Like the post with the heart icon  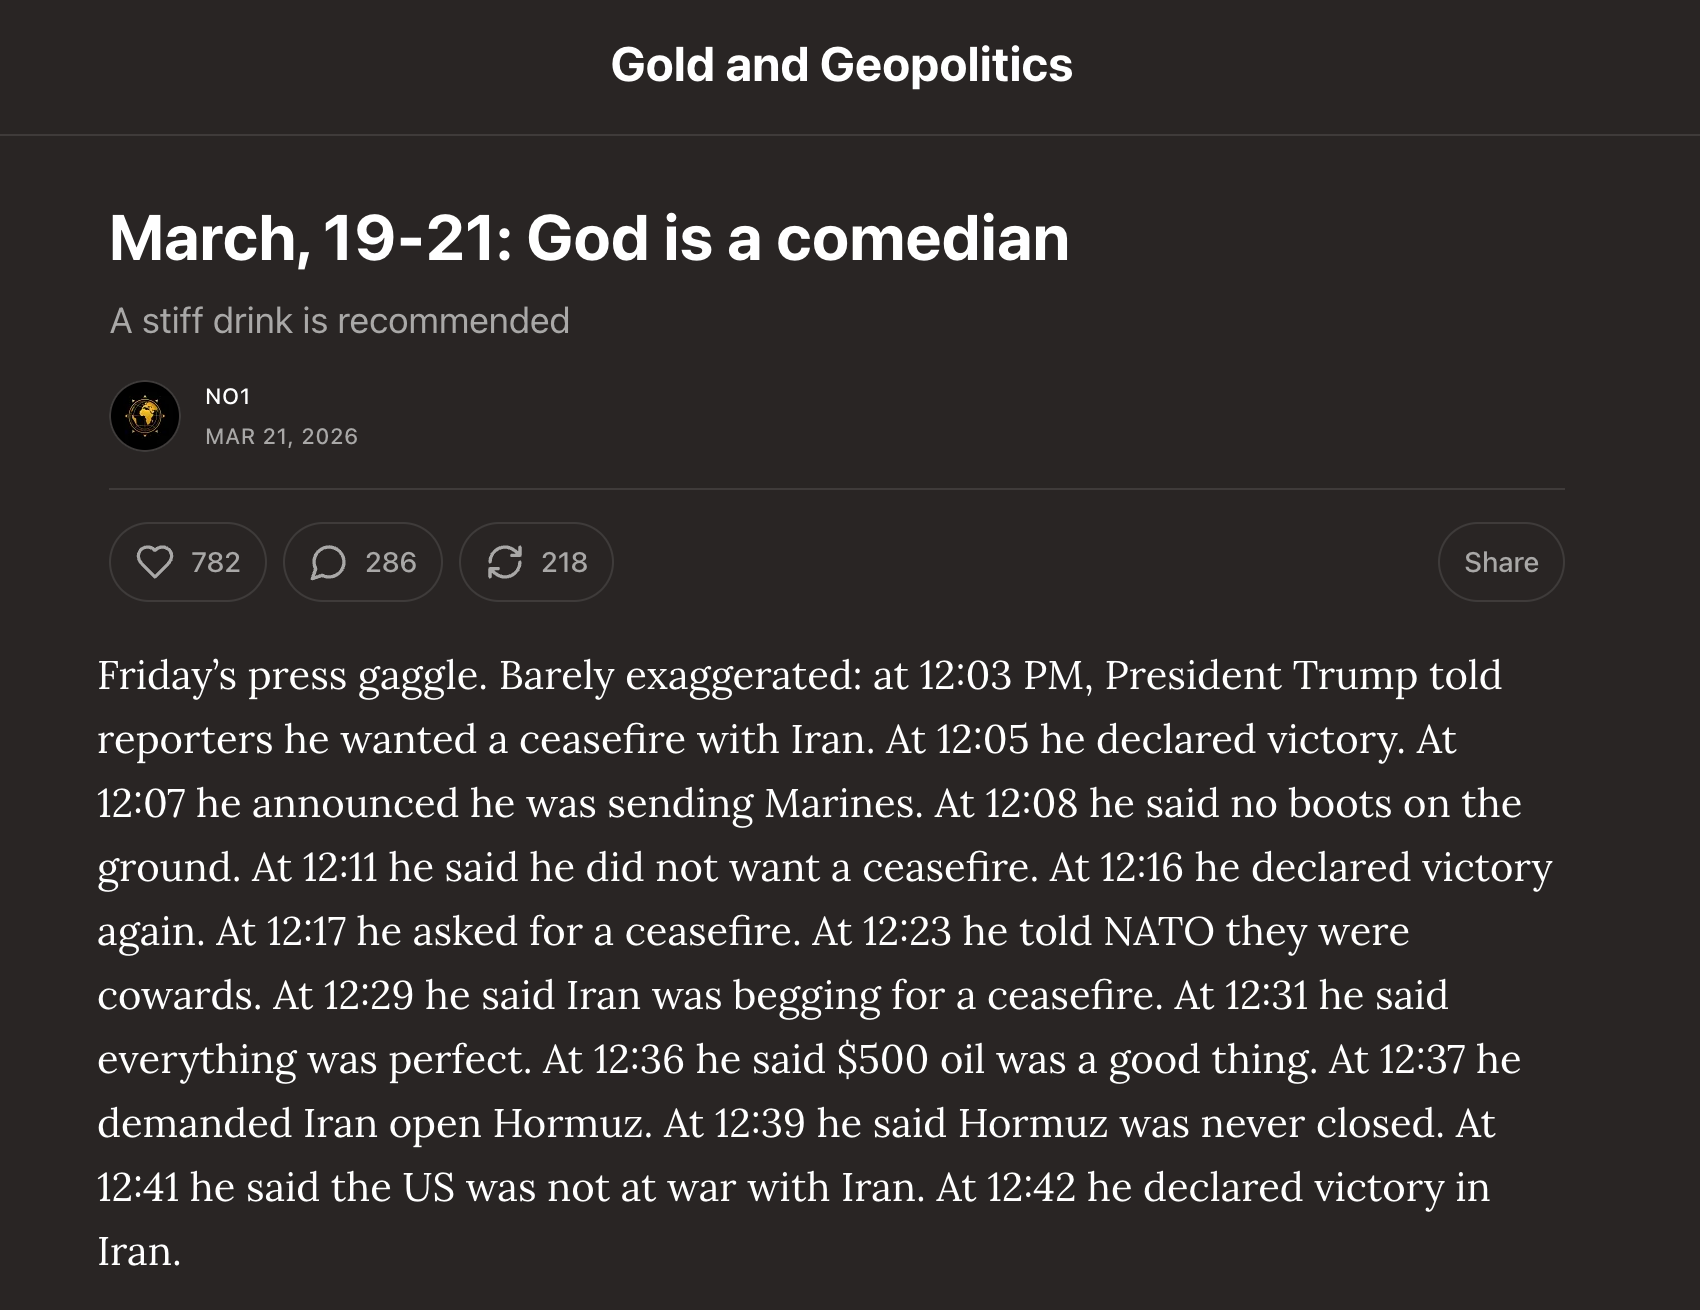pyautogui.click(x=155, y=562)
